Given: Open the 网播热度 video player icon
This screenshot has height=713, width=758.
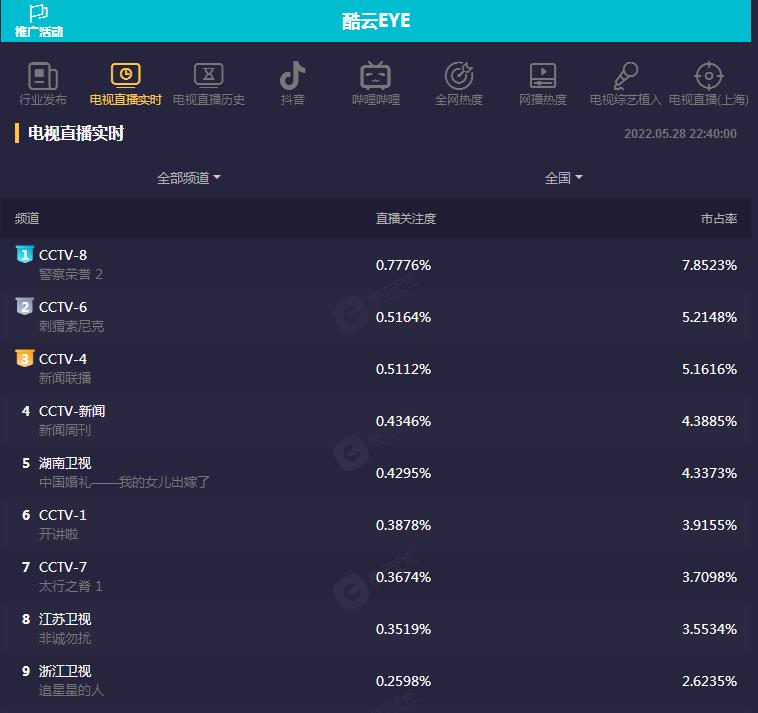Looking at the screenshot, I should click(x=542, y=75).
